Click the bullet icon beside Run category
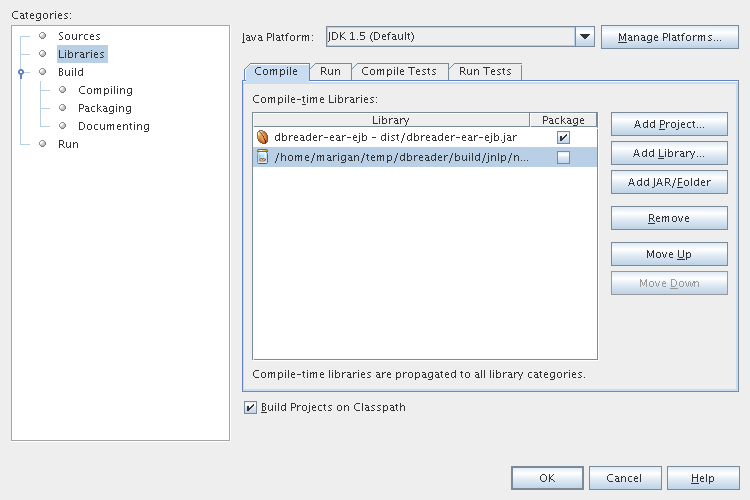 tap(43, 144)
